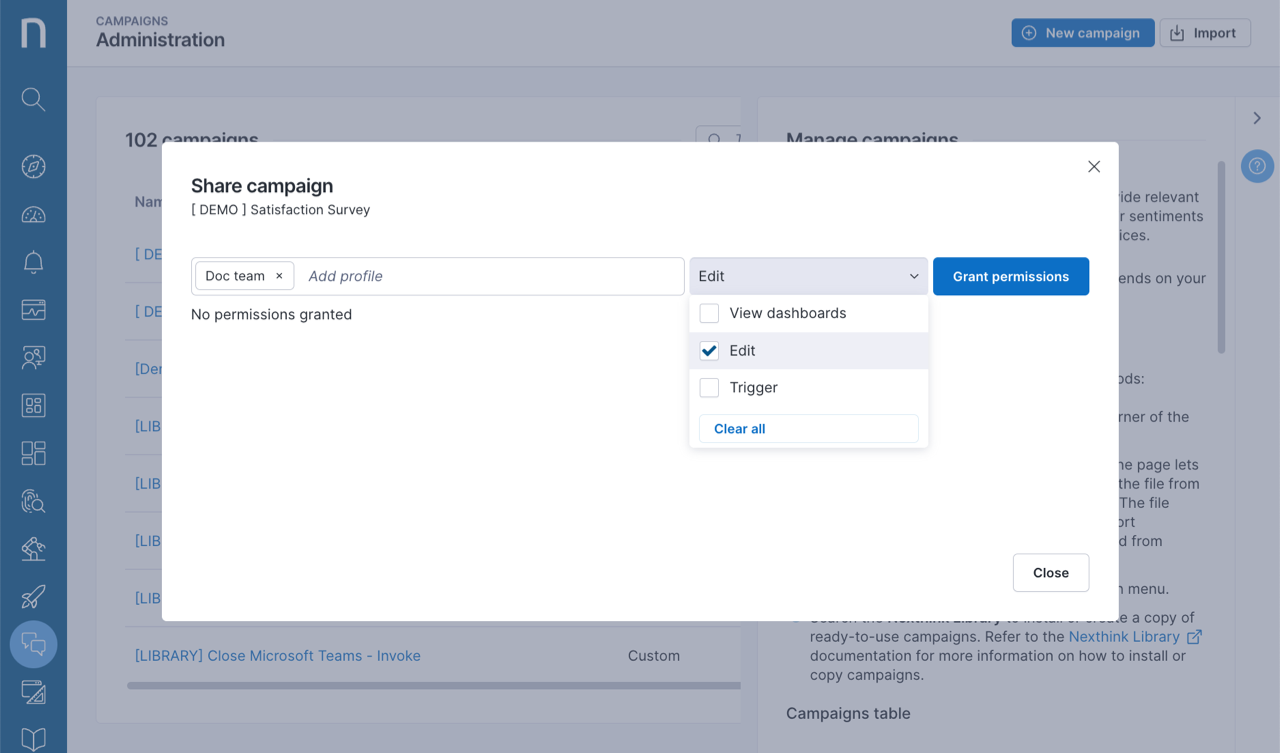Enable the Trigger permission
1280x753 pixels.
pyautogui.click(x=709, y=387)
